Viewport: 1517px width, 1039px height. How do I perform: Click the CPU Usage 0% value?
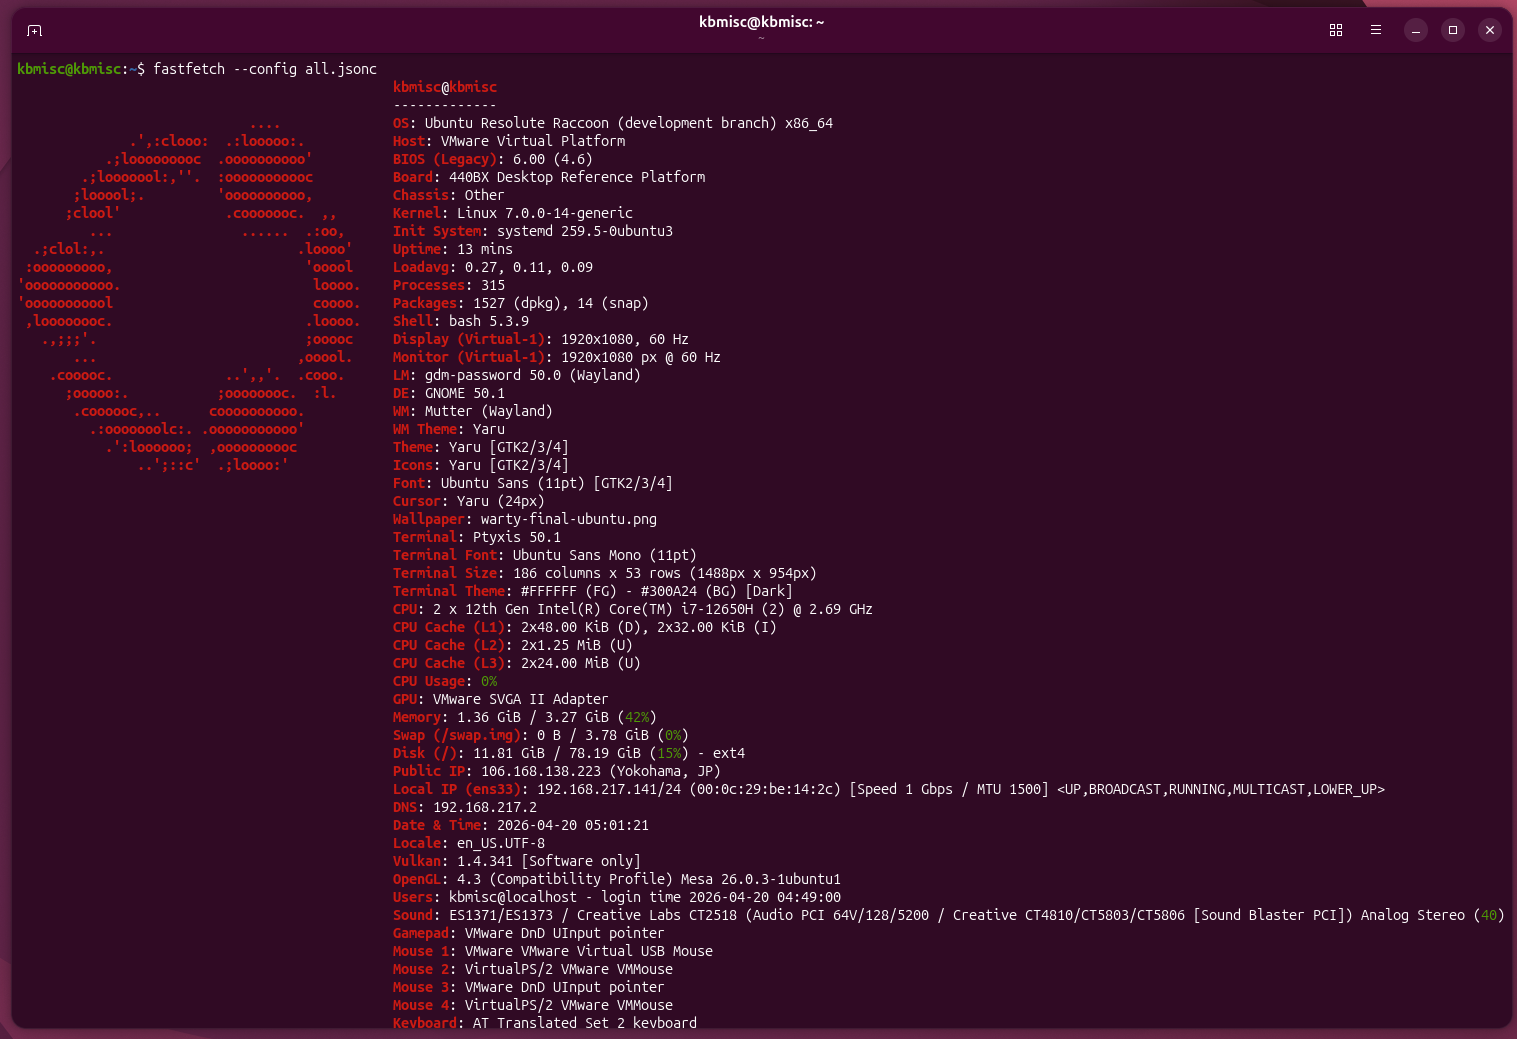[x=487, y=681]
